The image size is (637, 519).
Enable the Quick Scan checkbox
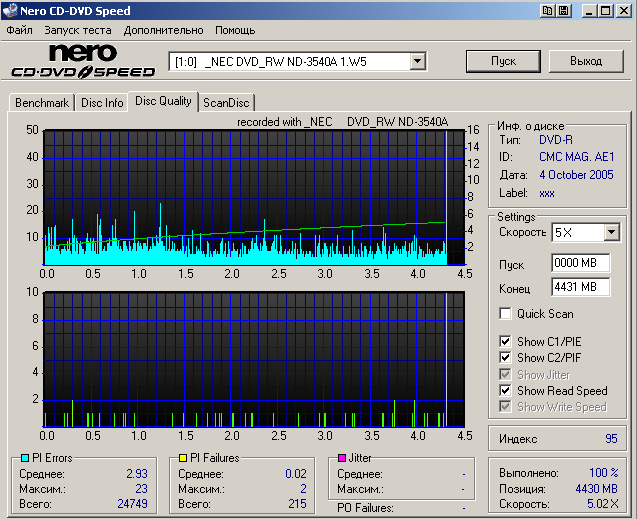pyautogui.click(x=505, y=314)
